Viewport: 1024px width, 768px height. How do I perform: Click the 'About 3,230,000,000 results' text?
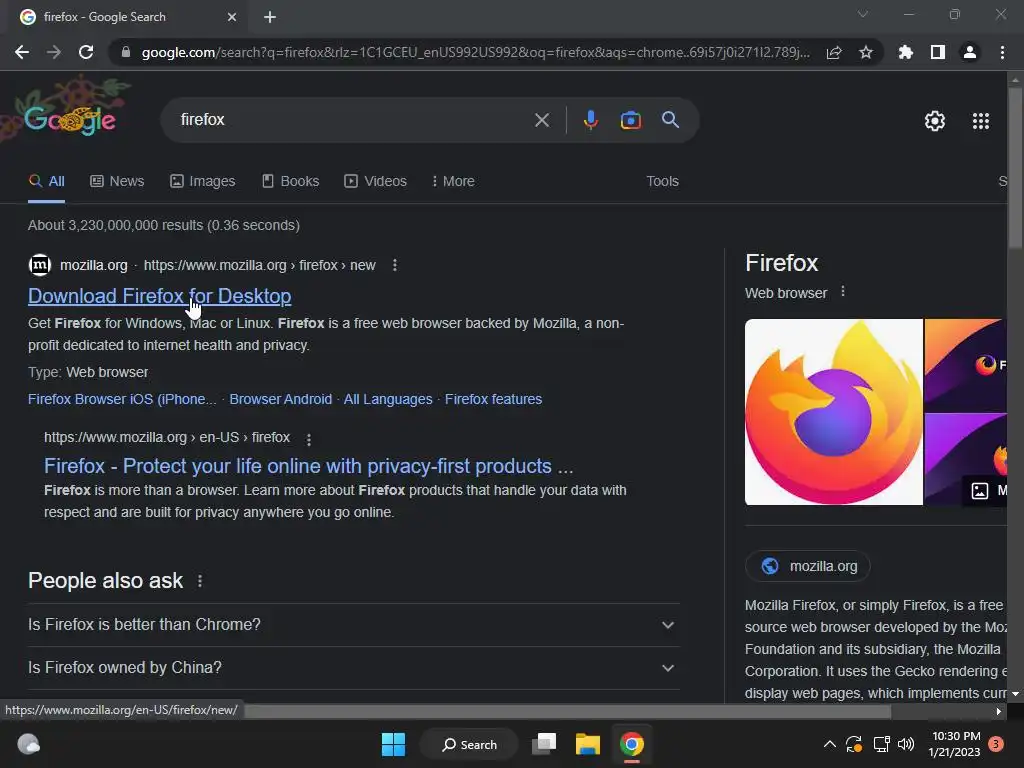point(164,225)
